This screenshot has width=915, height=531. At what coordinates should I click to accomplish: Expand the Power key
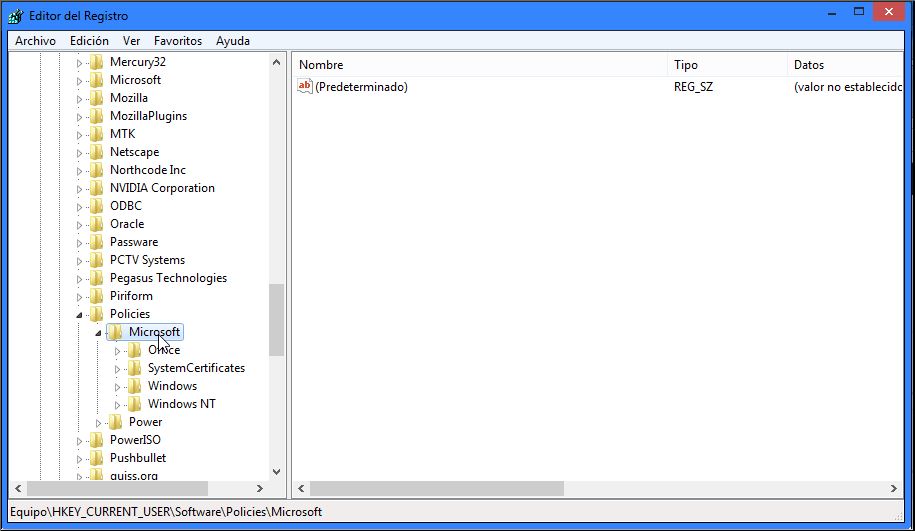pos(98,423)
